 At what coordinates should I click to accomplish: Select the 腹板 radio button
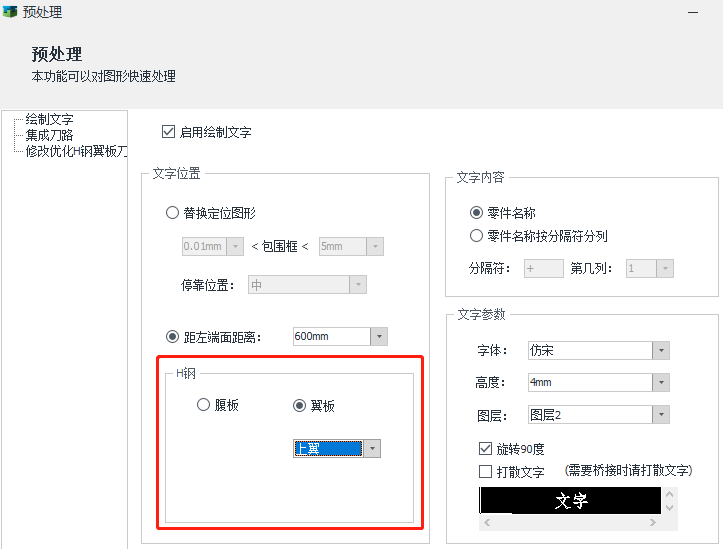point(204,405)
